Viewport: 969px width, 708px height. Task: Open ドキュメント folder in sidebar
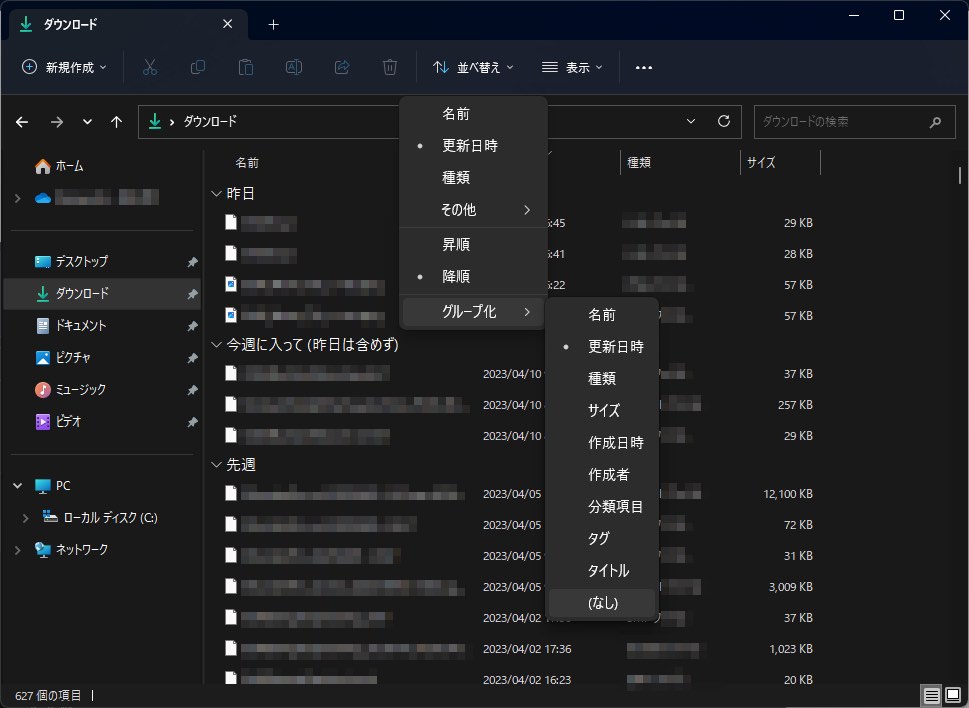coord(80,326)
